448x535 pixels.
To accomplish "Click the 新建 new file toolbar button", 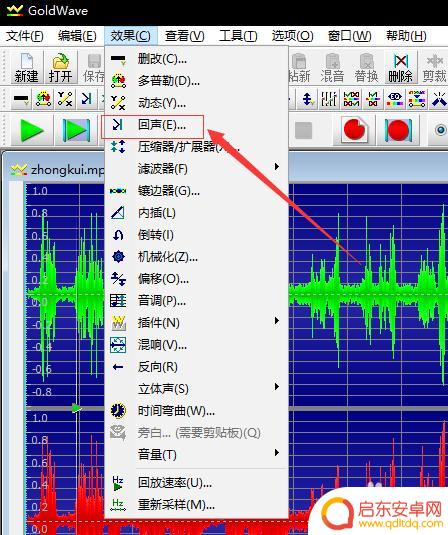I will tap(27, 68).
